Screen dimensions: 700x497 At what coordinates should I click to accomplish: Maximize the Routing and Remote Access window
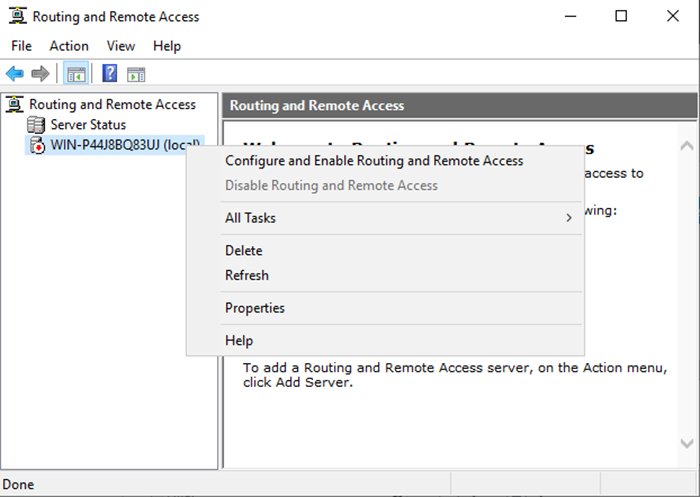click(x=621, y=16)
